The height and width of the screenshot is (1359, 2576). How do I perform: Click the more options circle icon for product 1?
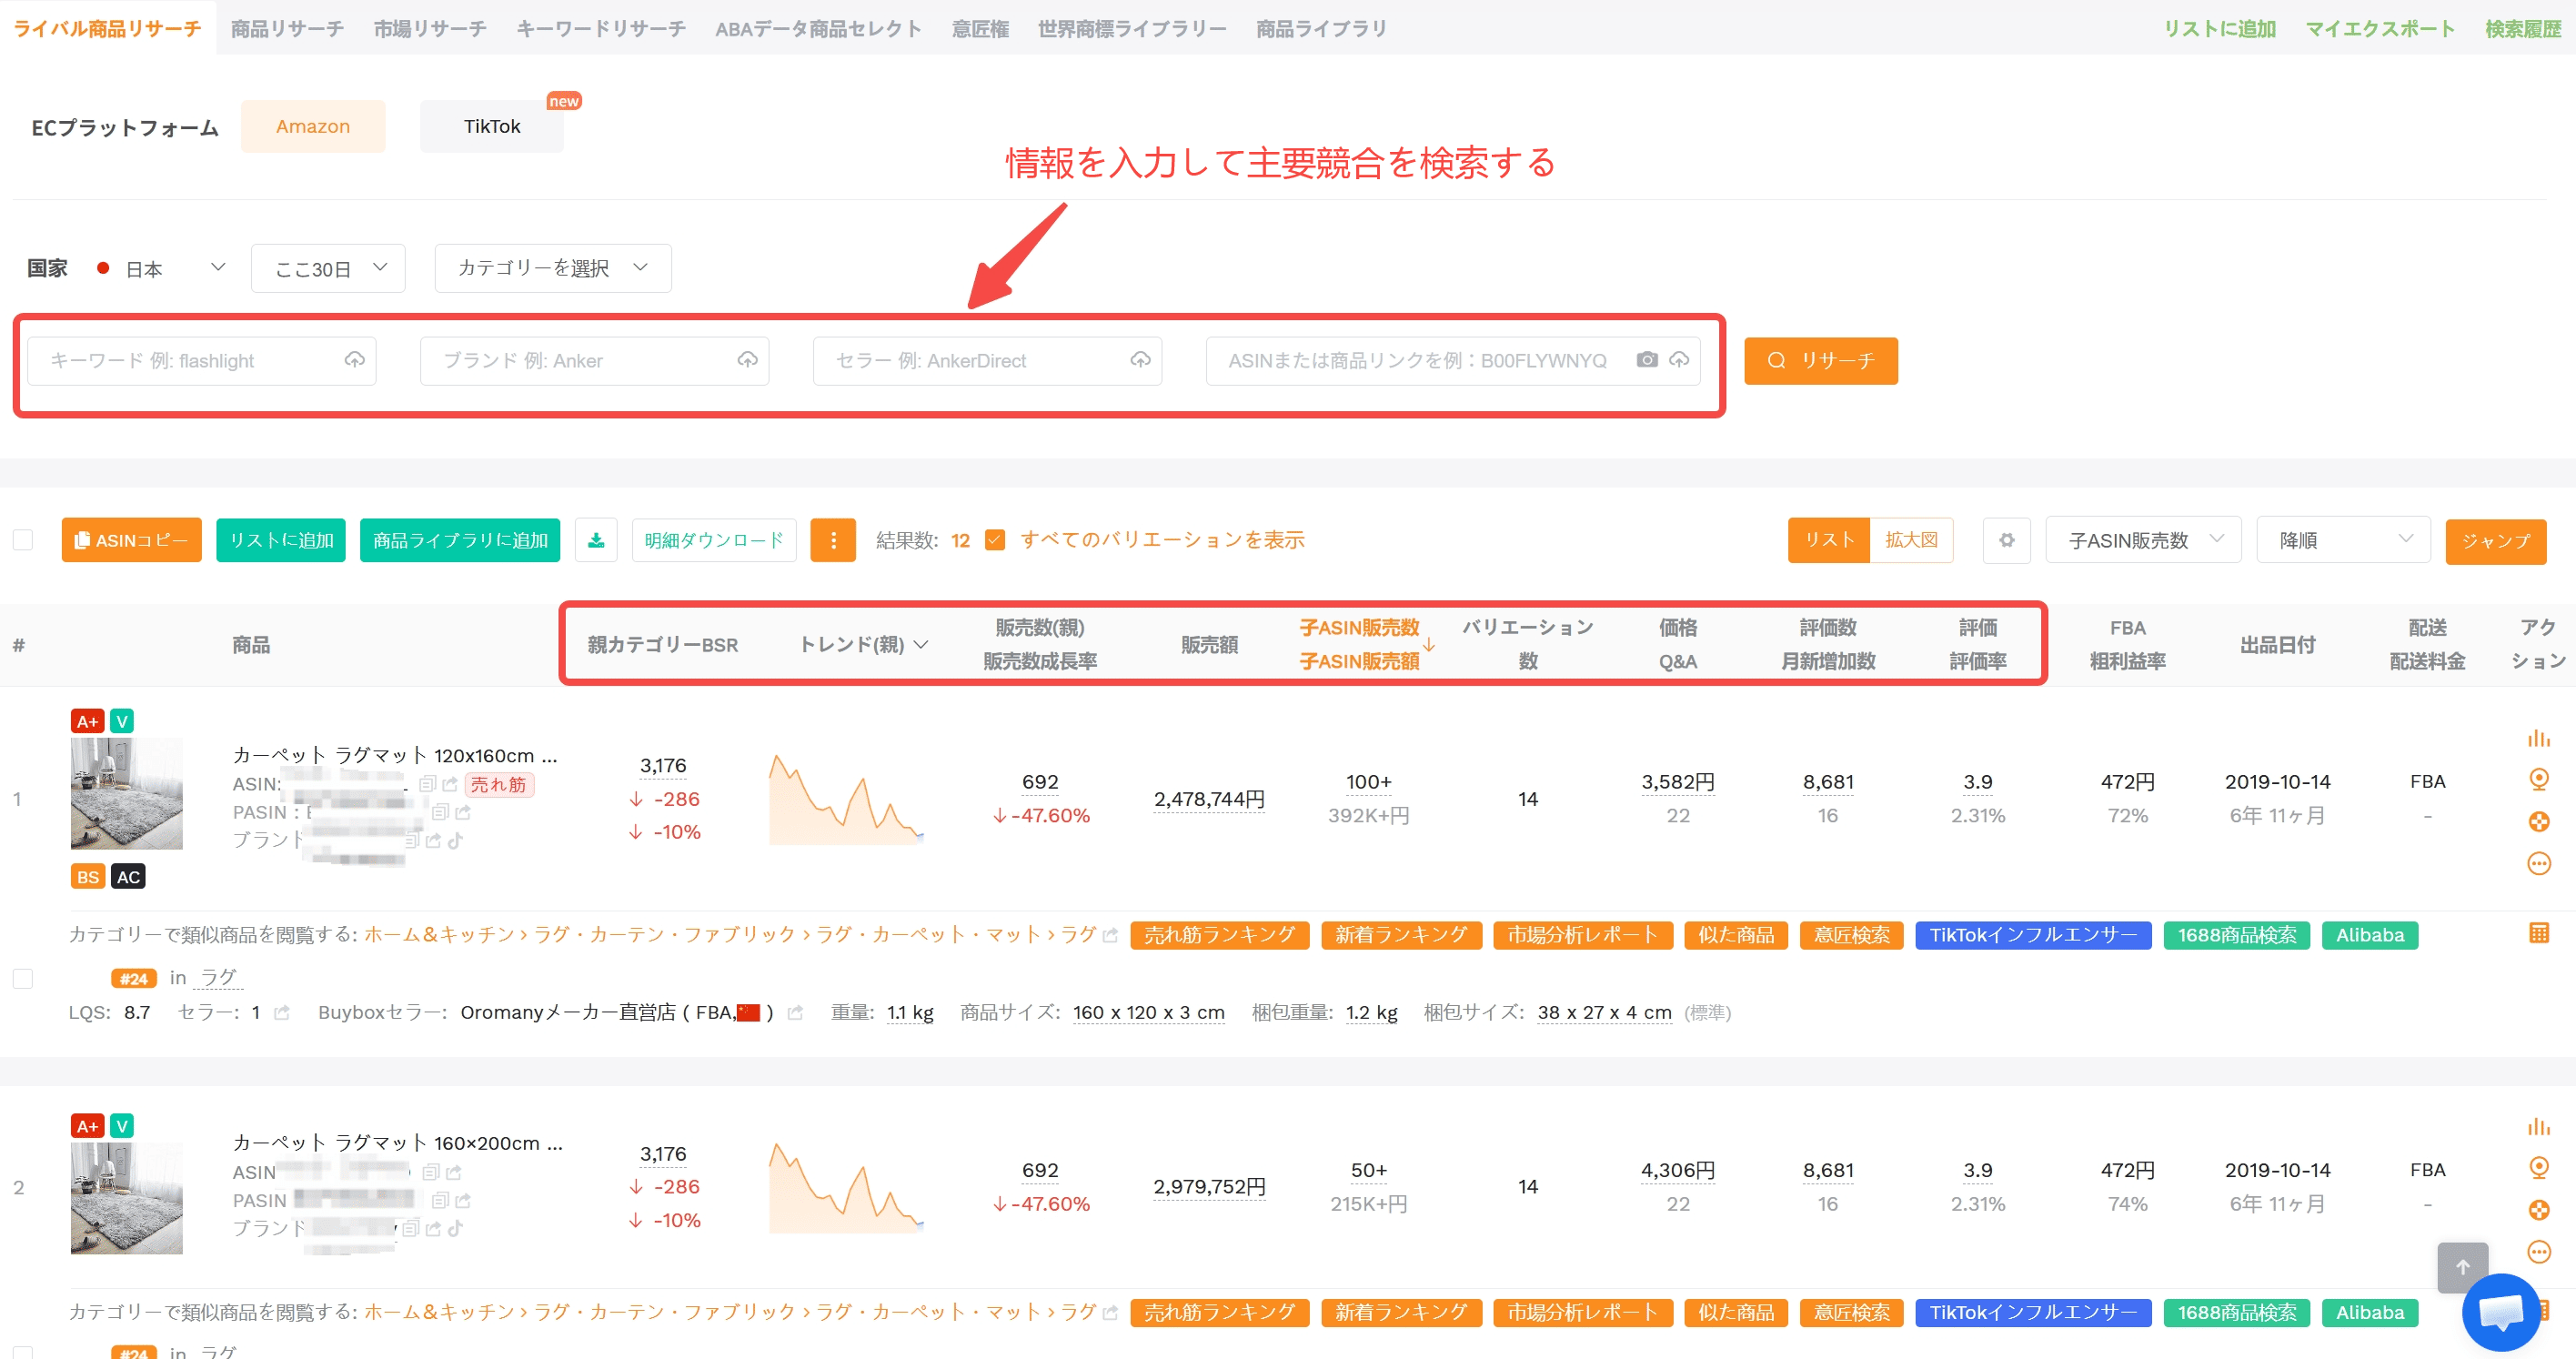tap(2539, 864)
